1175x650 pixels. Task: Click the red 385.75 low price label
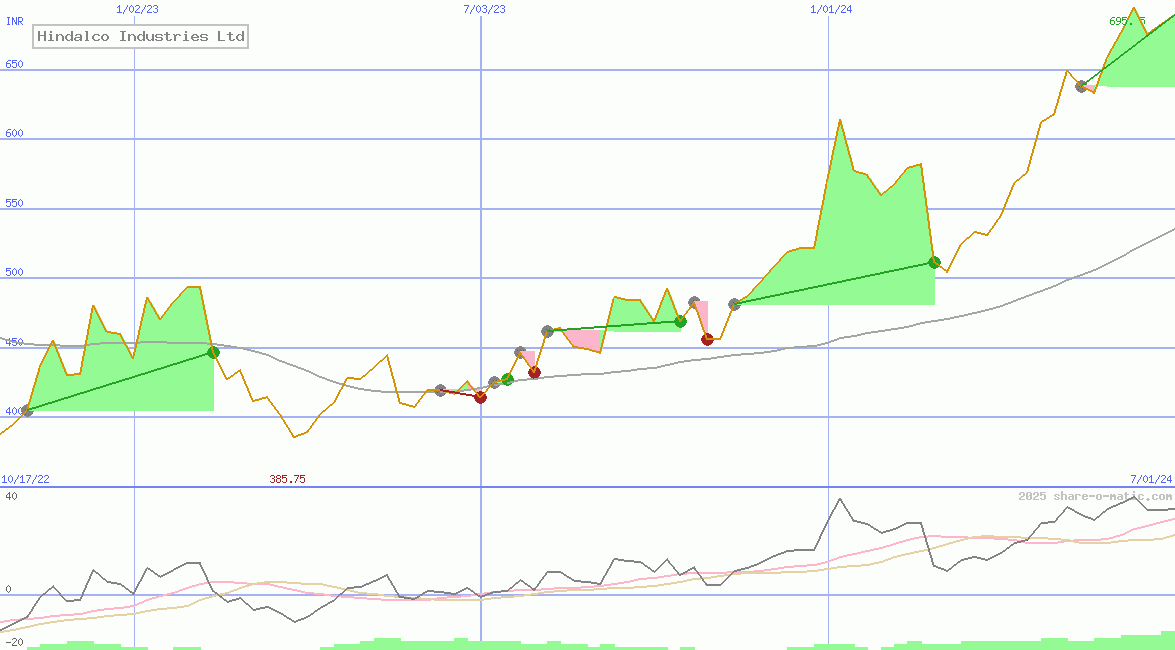pos(287,479)
